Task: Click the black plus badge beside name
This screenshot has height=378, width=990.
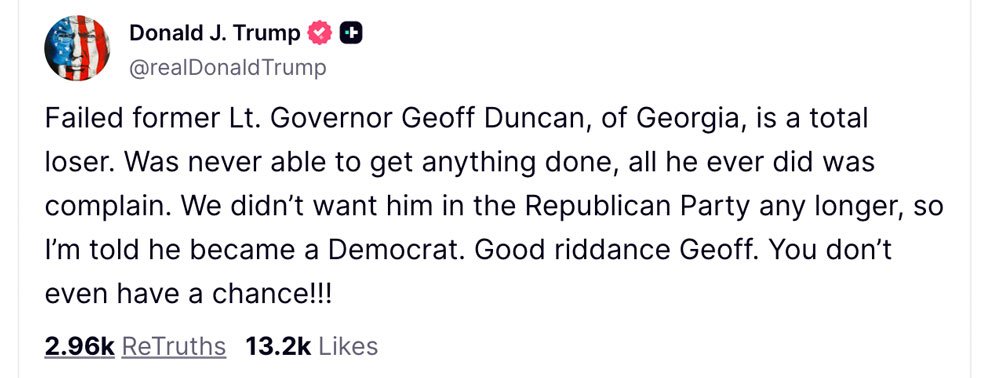Action: click(x=351, y=33)
